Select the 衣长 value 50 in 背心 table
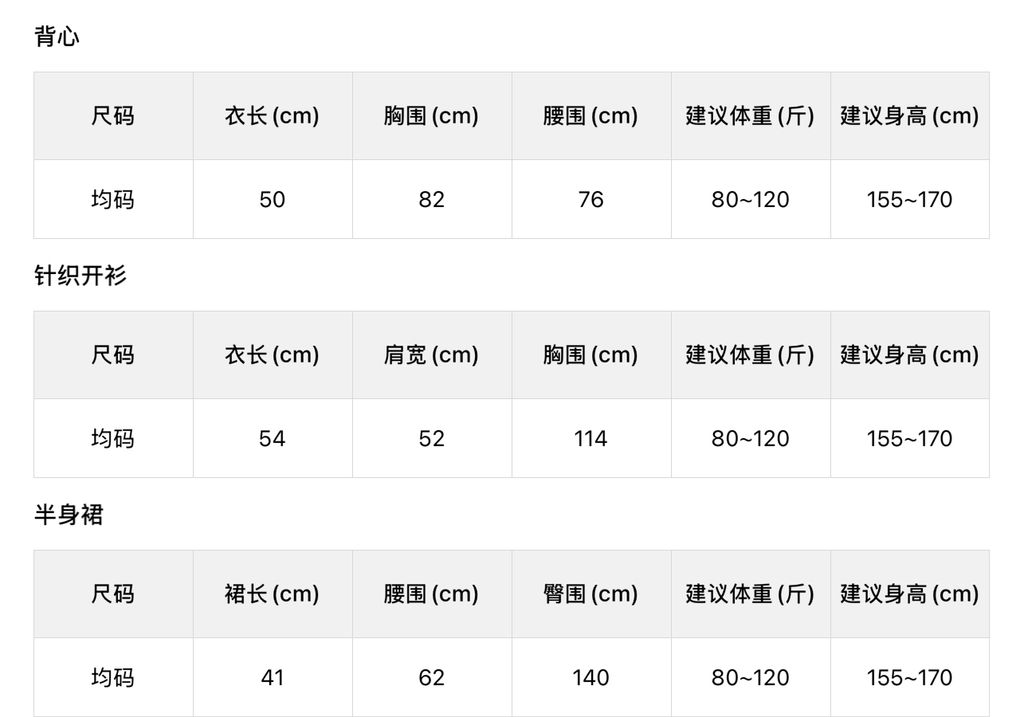 tap(272, 200)
